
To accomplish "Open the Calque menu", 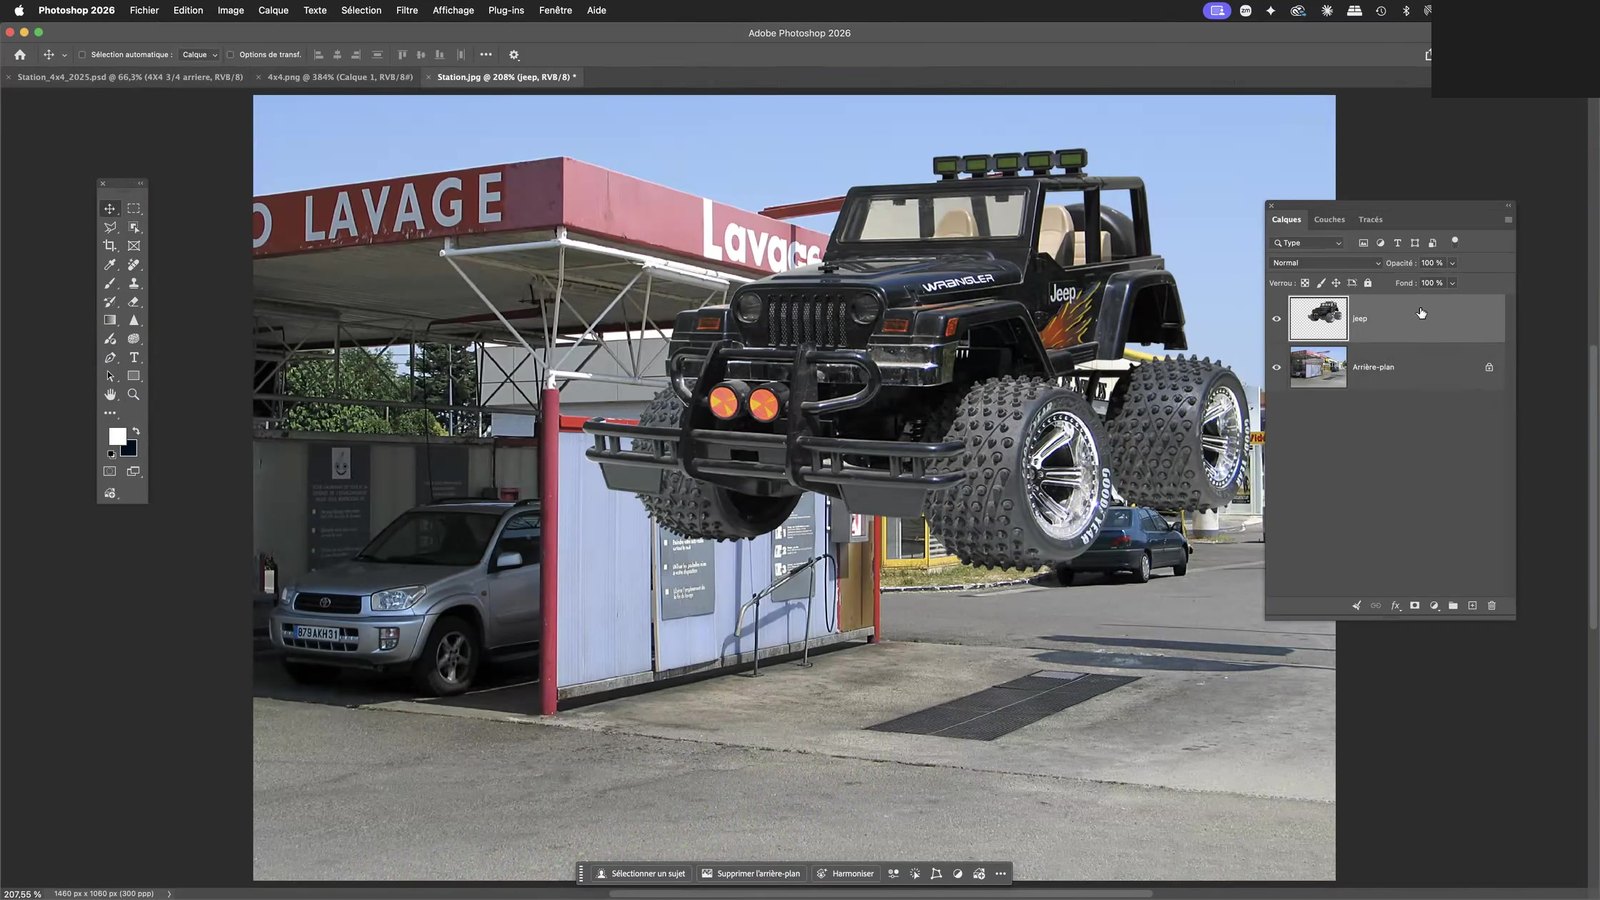I will point(273,10).
